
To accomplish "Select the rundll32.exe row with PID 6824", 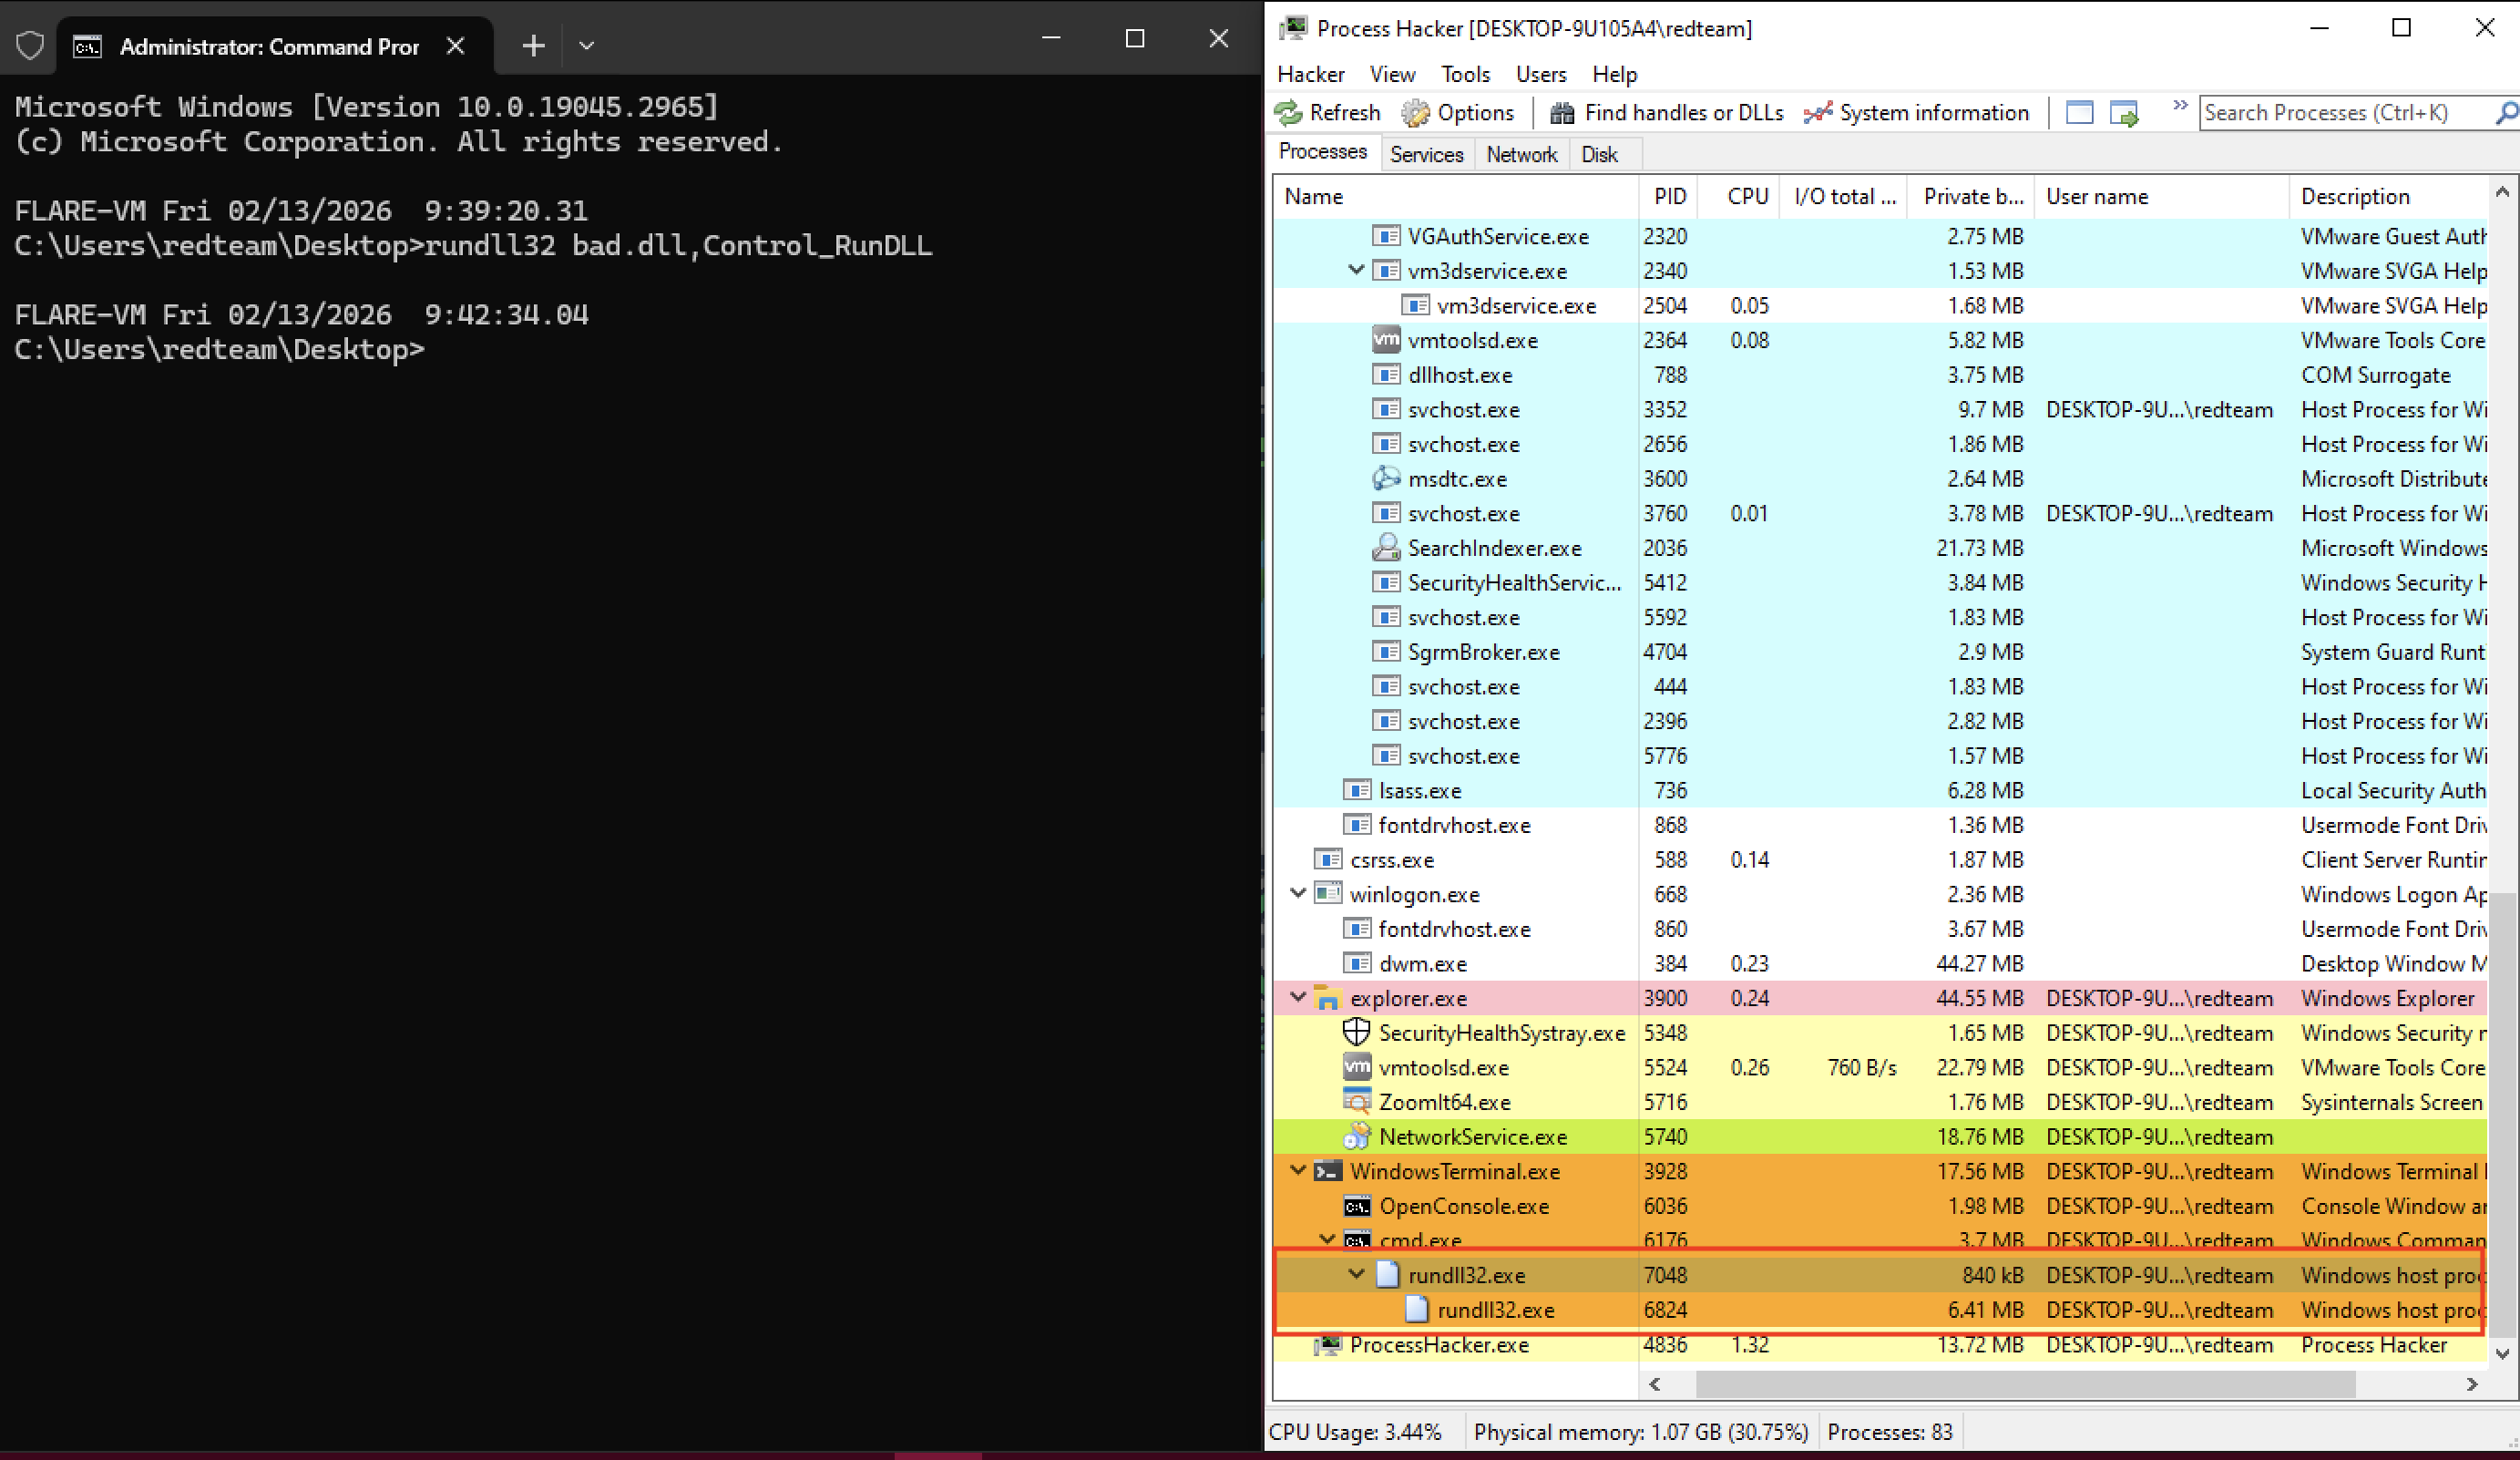I will pos(1880,1310).
